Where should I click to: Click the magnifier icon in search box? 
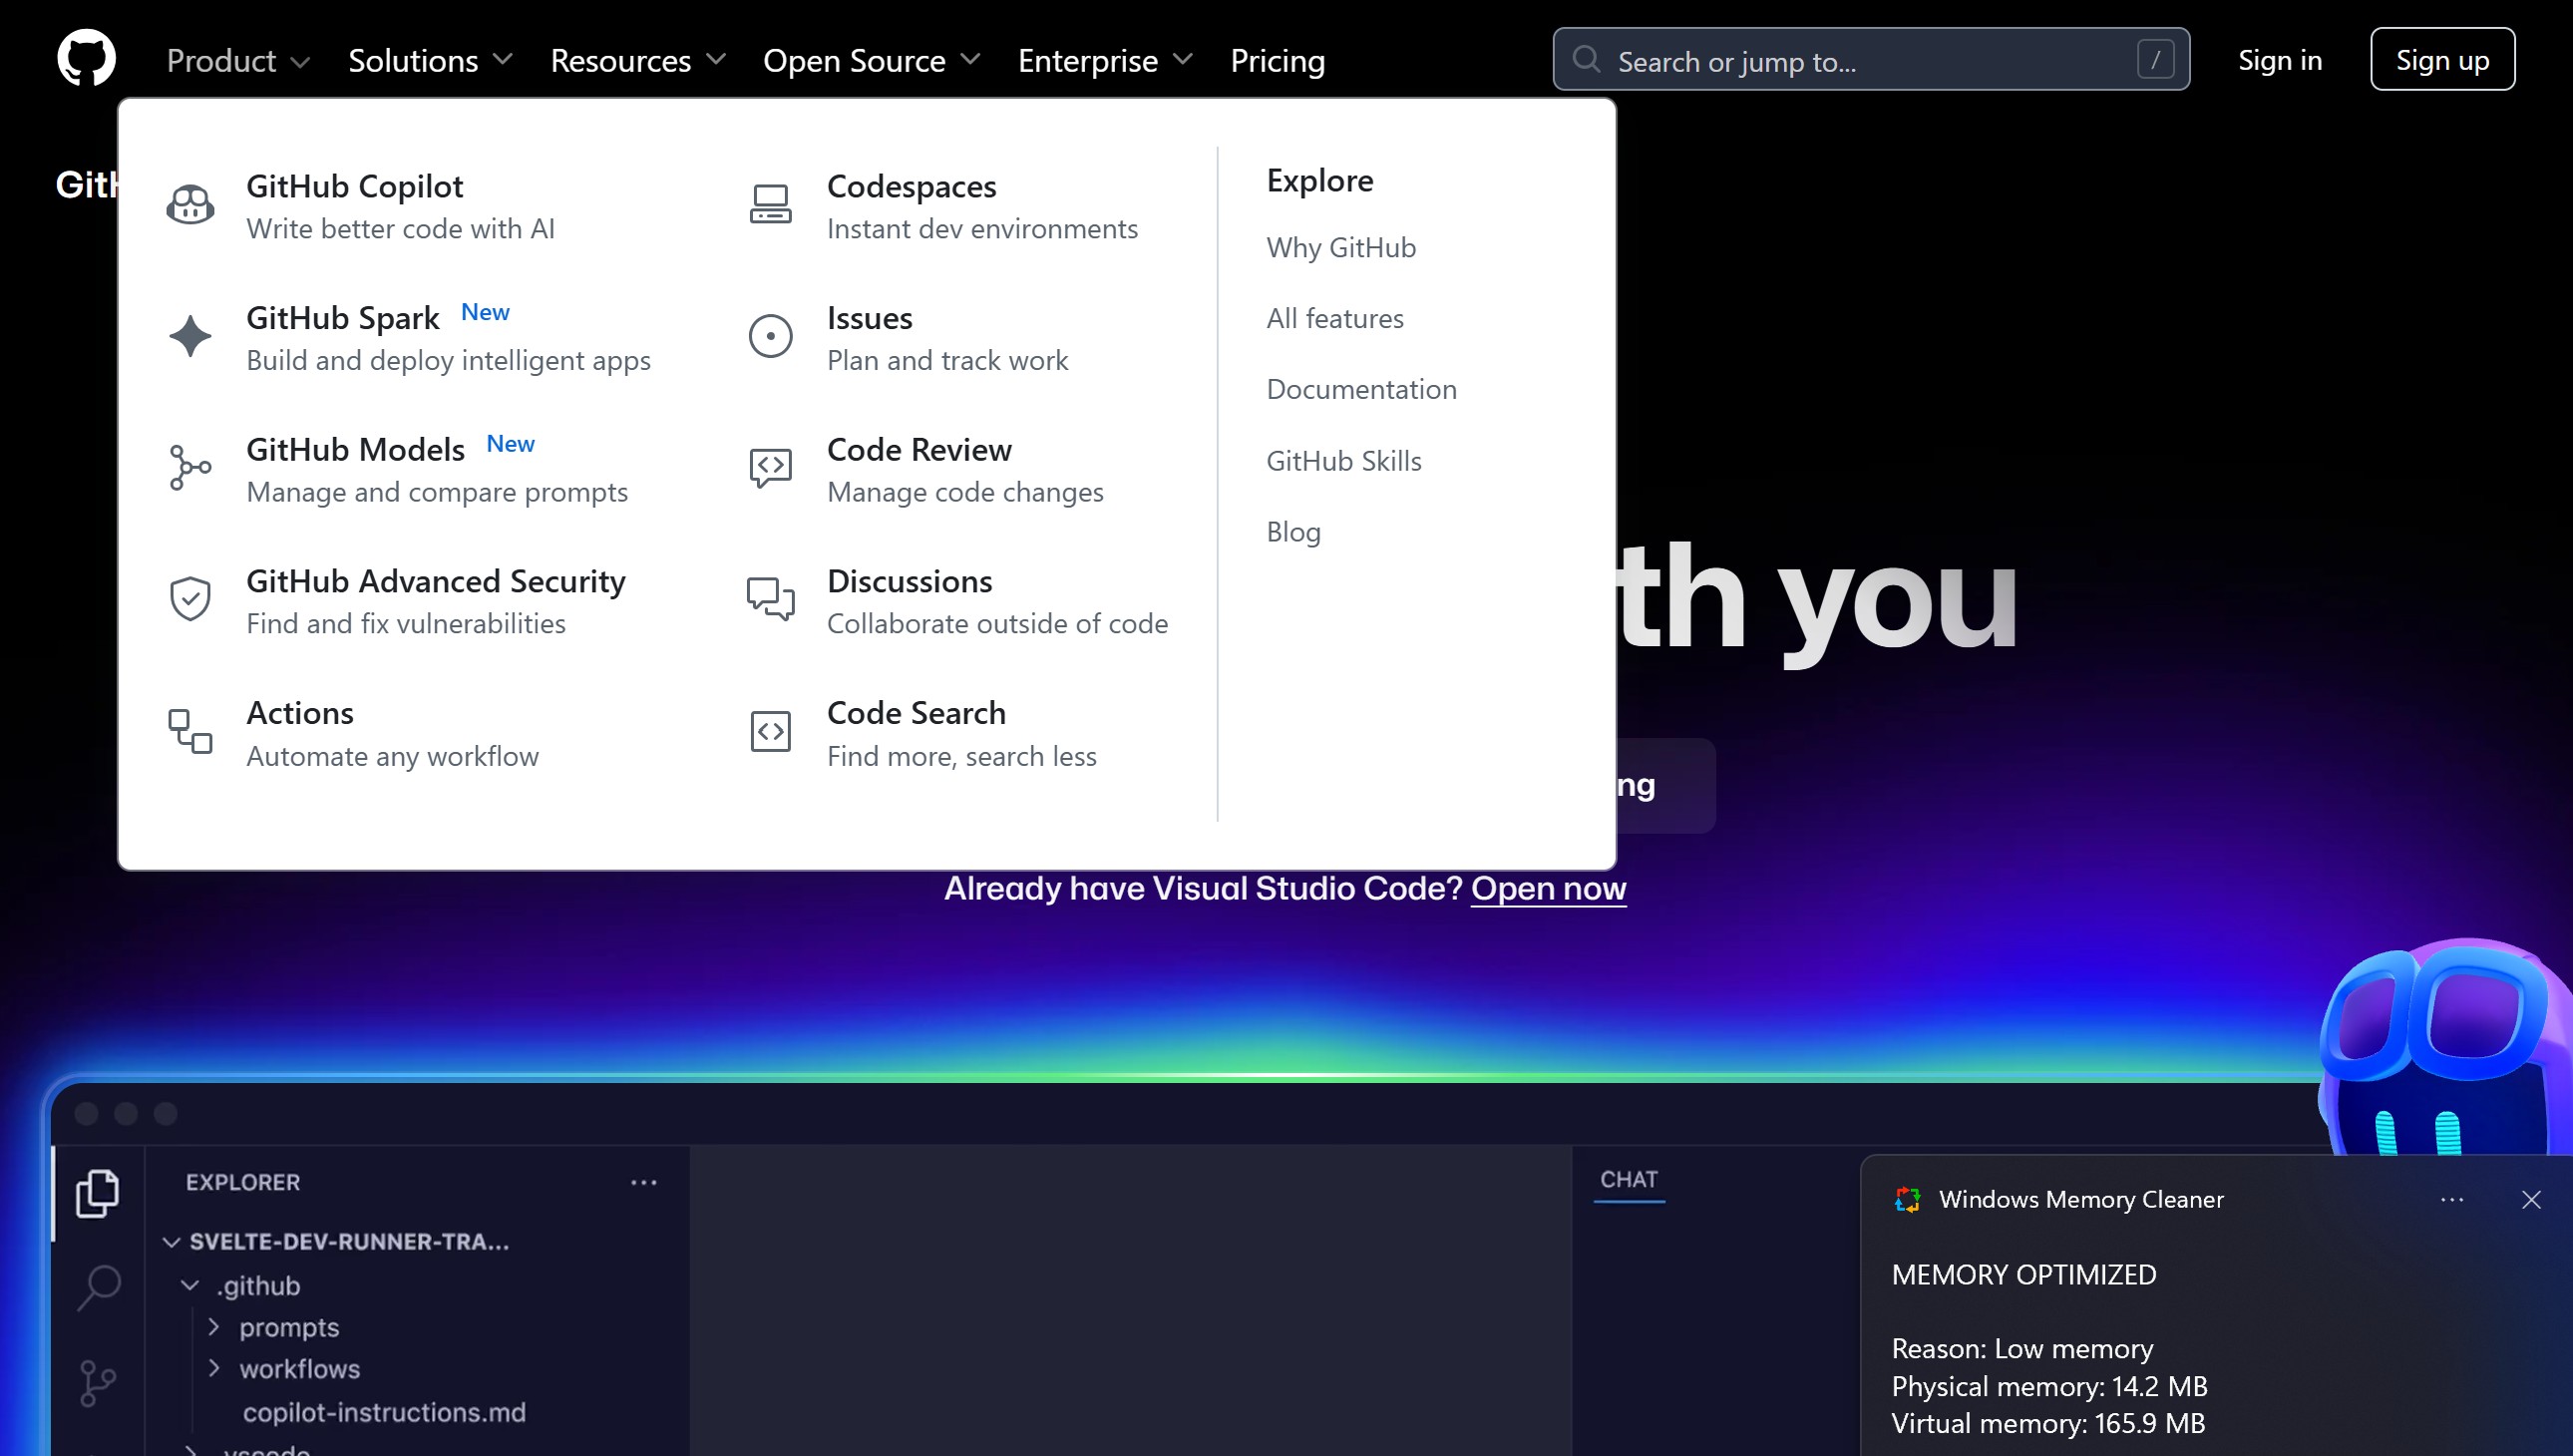[x=1586, y=60]
